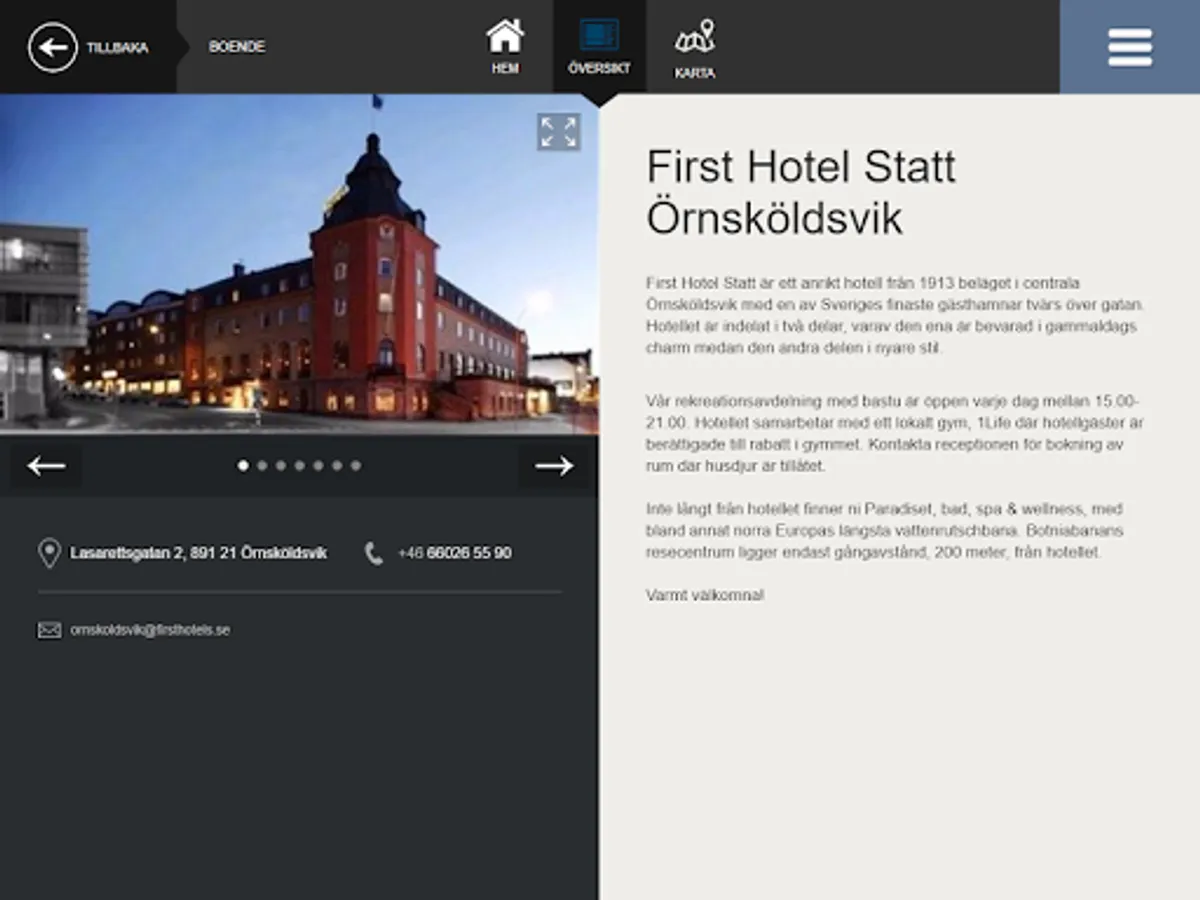Select the fourth gallery dot
The image size is (1200, 900).
(x=299, y=465)
